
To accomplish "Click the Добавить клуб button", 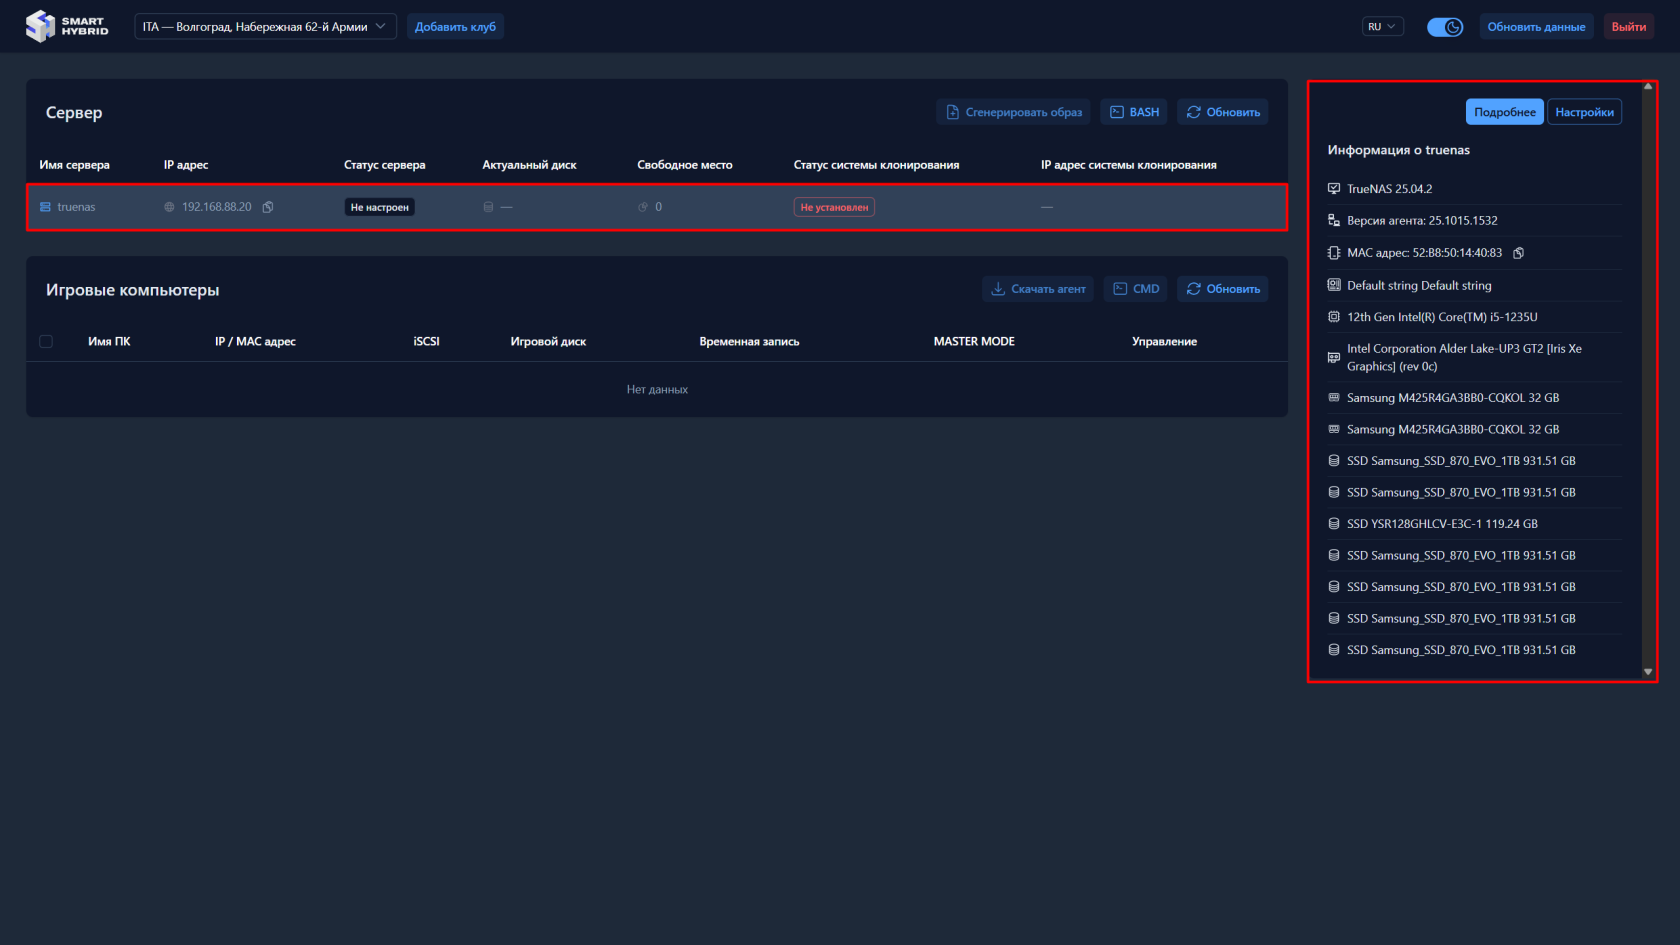I will [455, 27].
